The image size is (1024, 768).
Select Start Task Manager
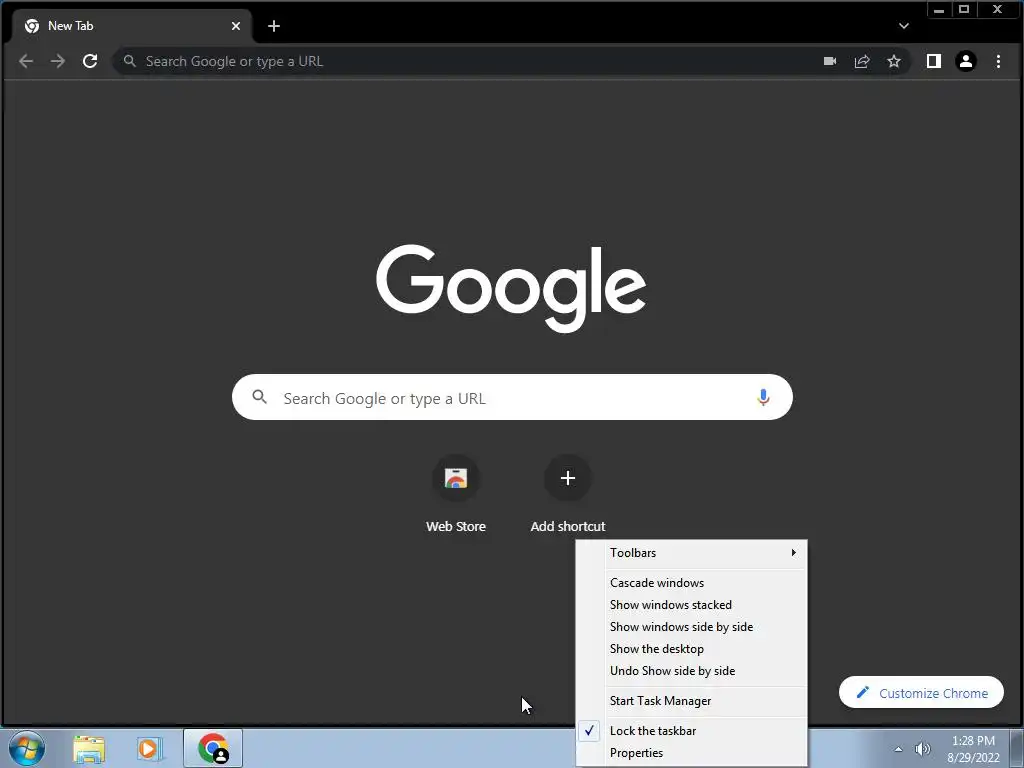tap(692, 701)
